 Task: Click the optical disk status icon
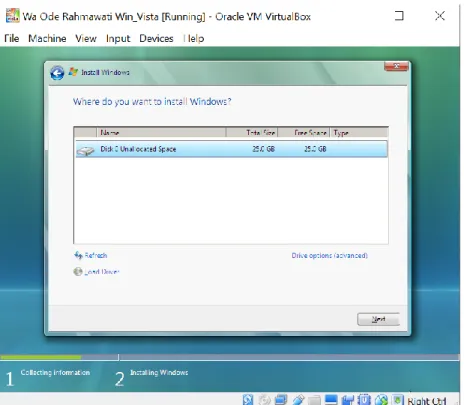[x=265, y=400]
